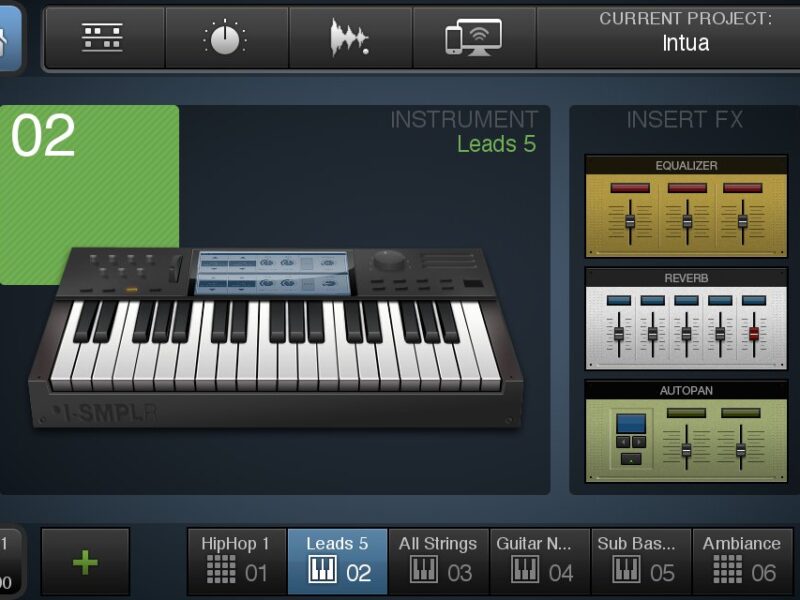This screenshot has height=600, width=800.
Task: Switch to the All Strings track 03
Action: tap(438, 561)
